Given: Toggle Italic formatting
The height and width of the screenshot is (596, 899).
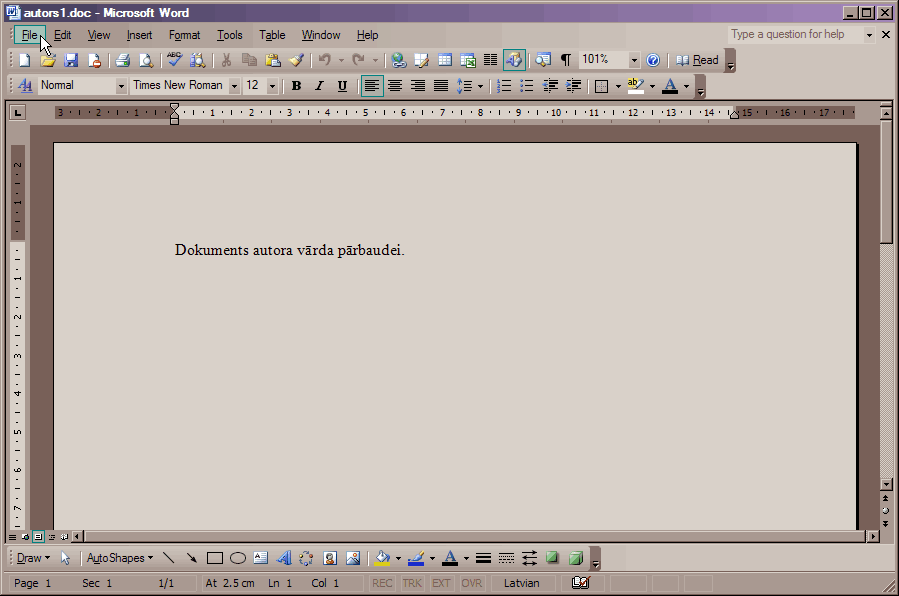Looking at the screenshot, I should point(319,86).
